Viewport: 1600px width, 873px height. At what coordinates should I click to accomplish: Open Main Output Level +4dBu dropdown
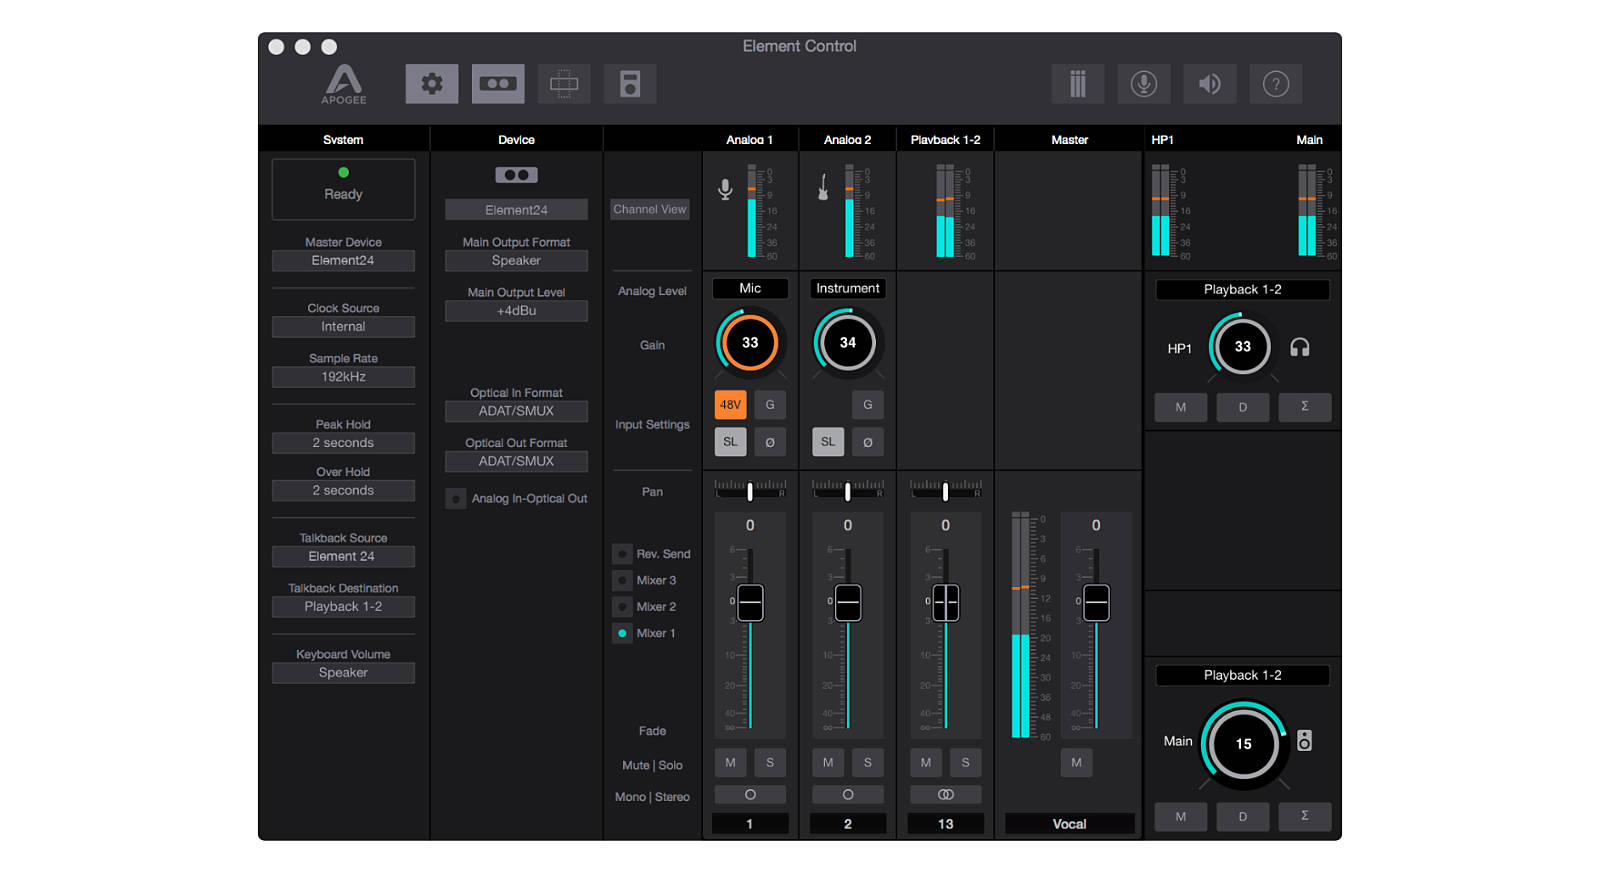(516, 311)
